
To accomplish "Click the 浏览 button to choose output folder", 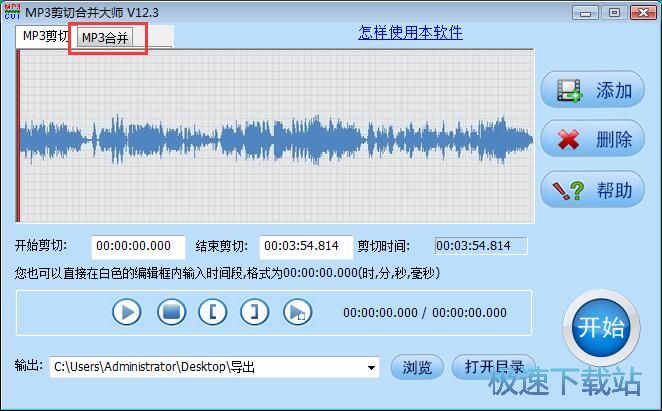I will [417, 367].
